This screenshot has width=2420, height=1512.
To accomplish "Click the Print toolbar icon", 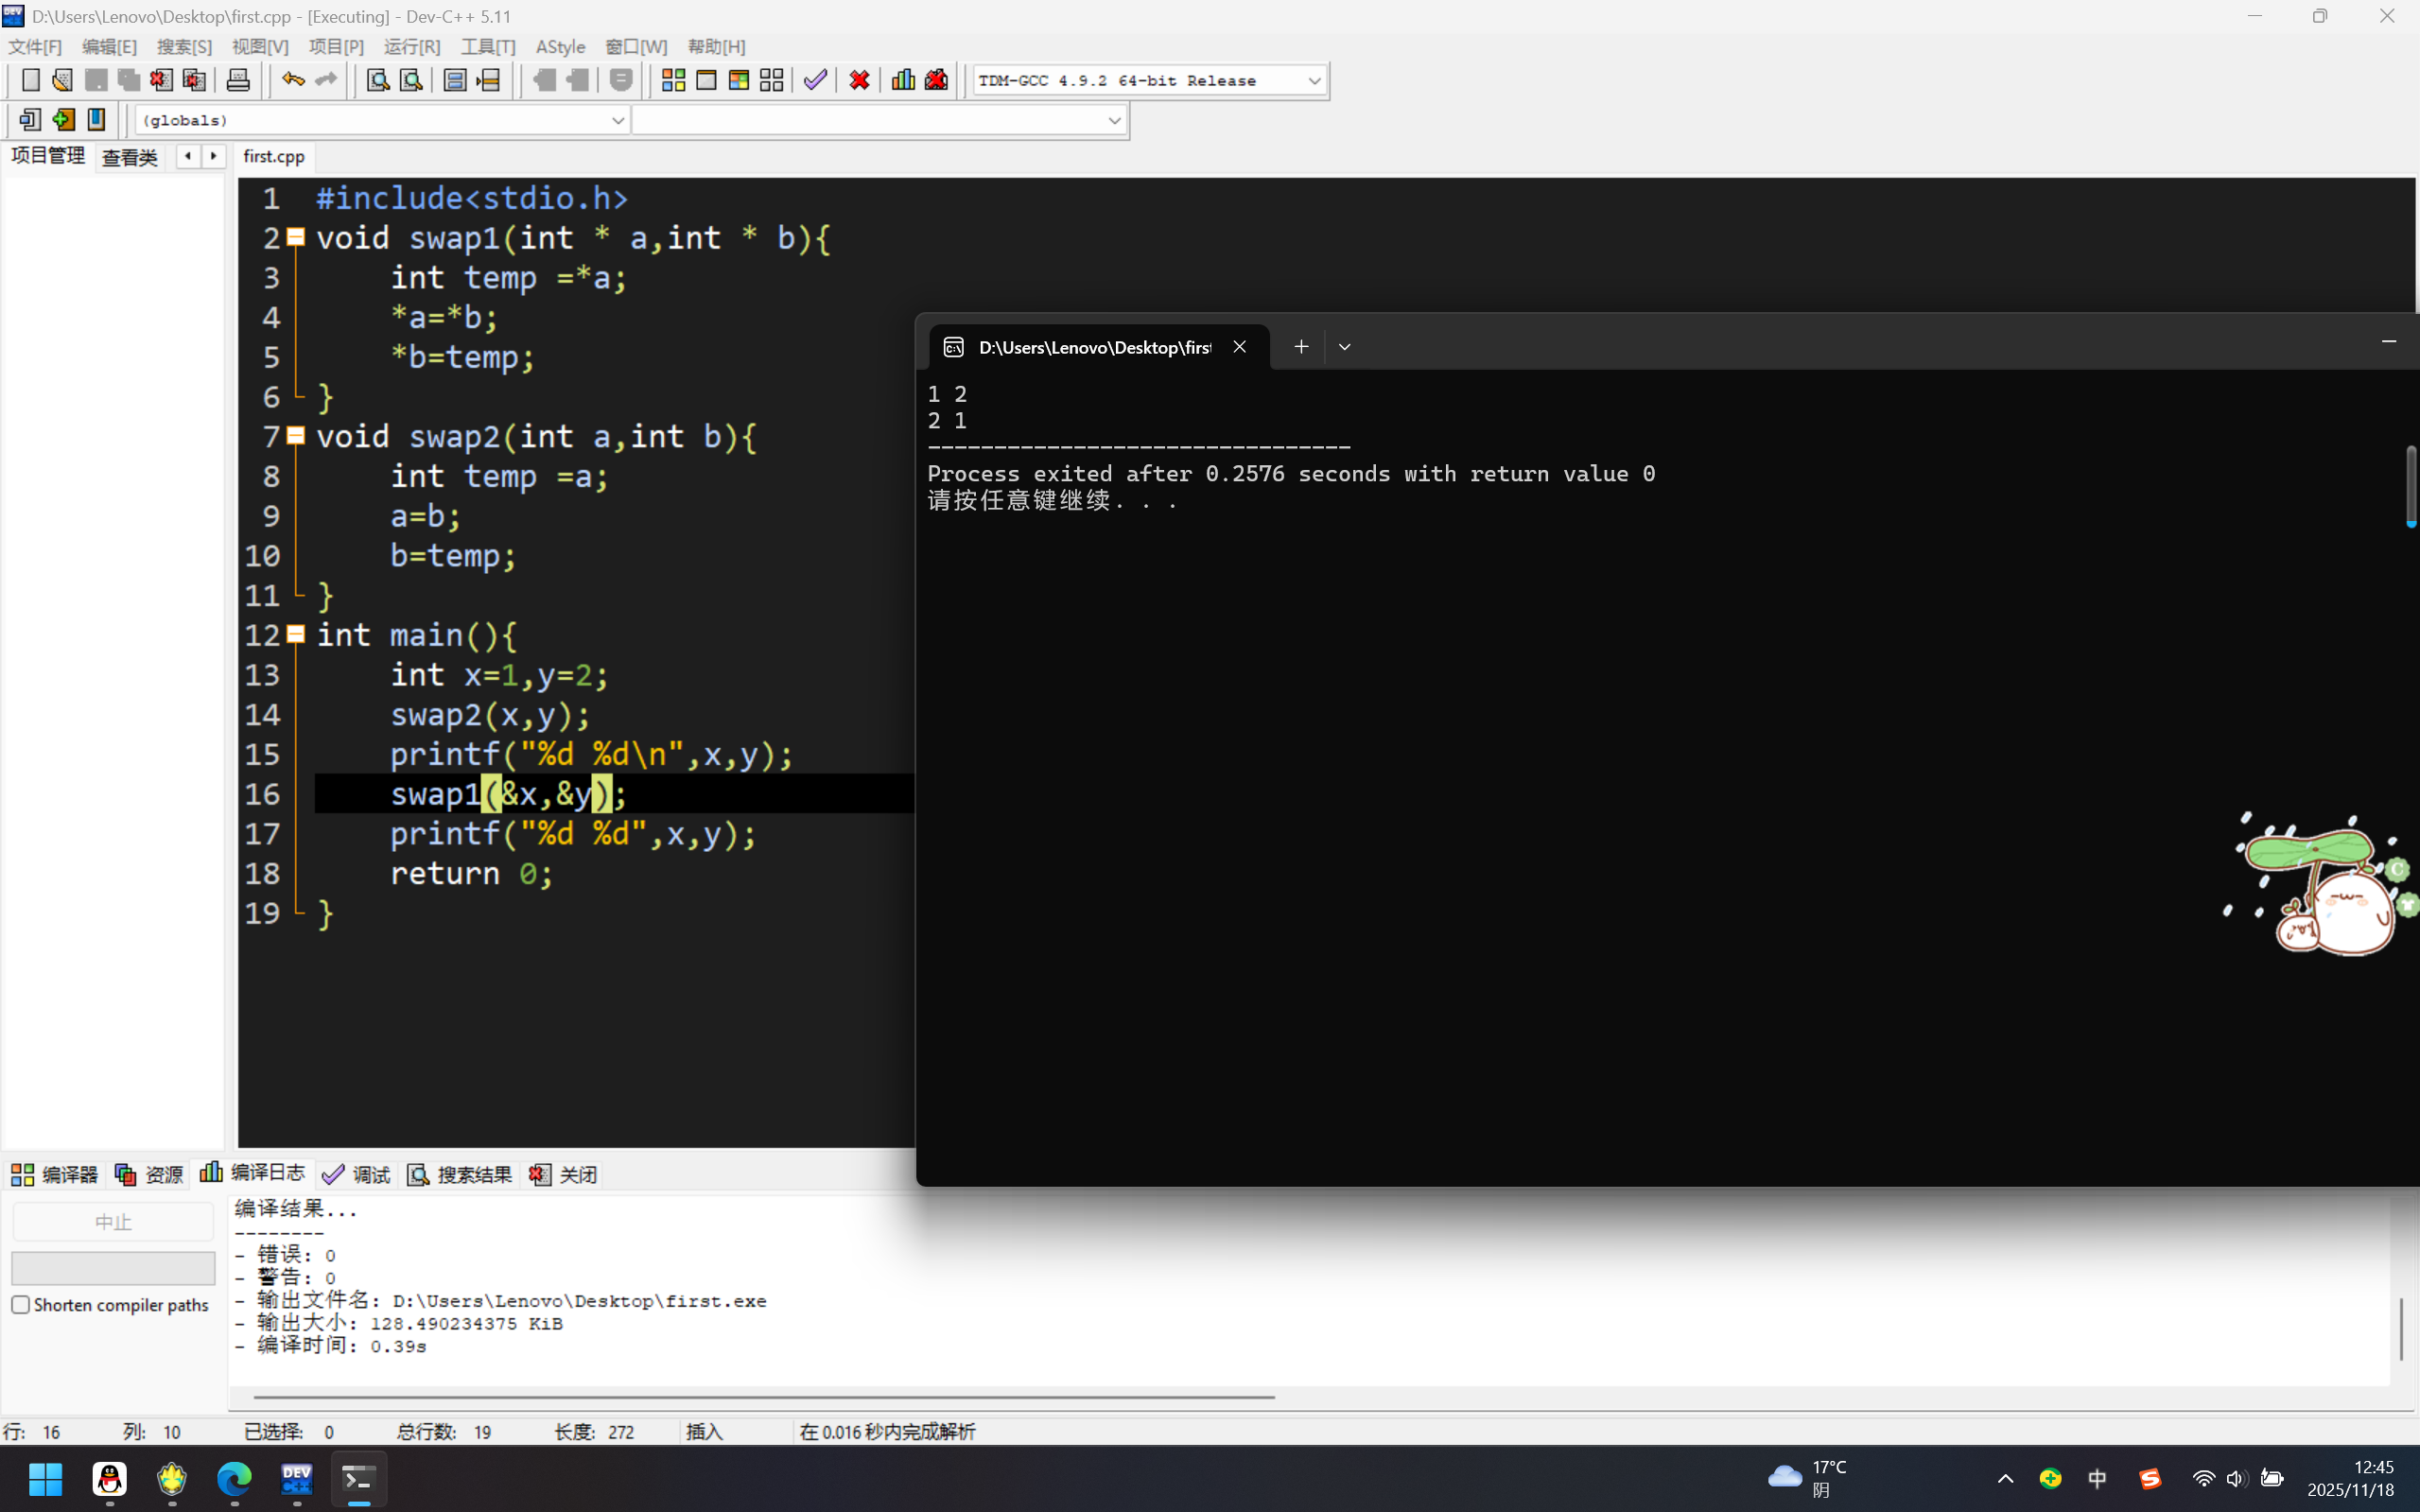I will click(x=238, y=80).
